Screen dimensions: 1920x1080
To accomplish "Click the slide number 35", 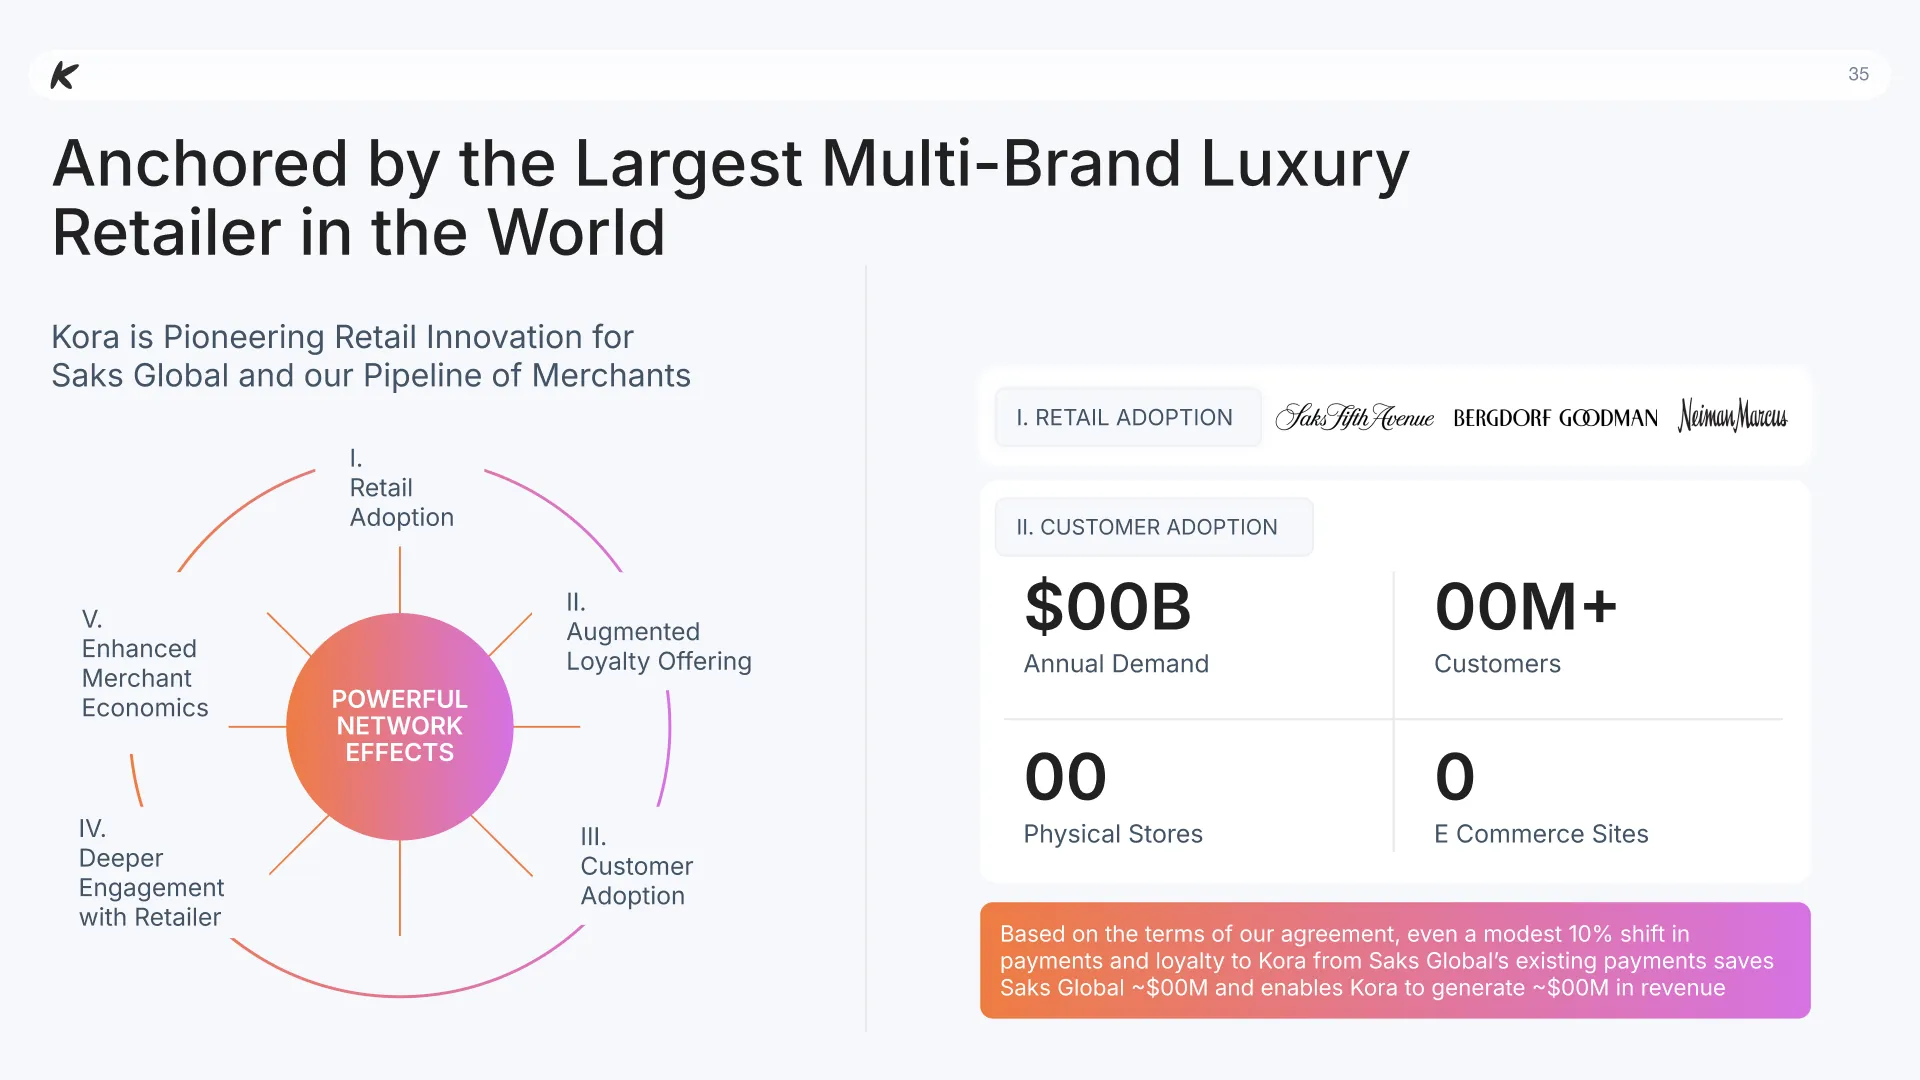I will pyautogui.click(x=1858, y=74).
